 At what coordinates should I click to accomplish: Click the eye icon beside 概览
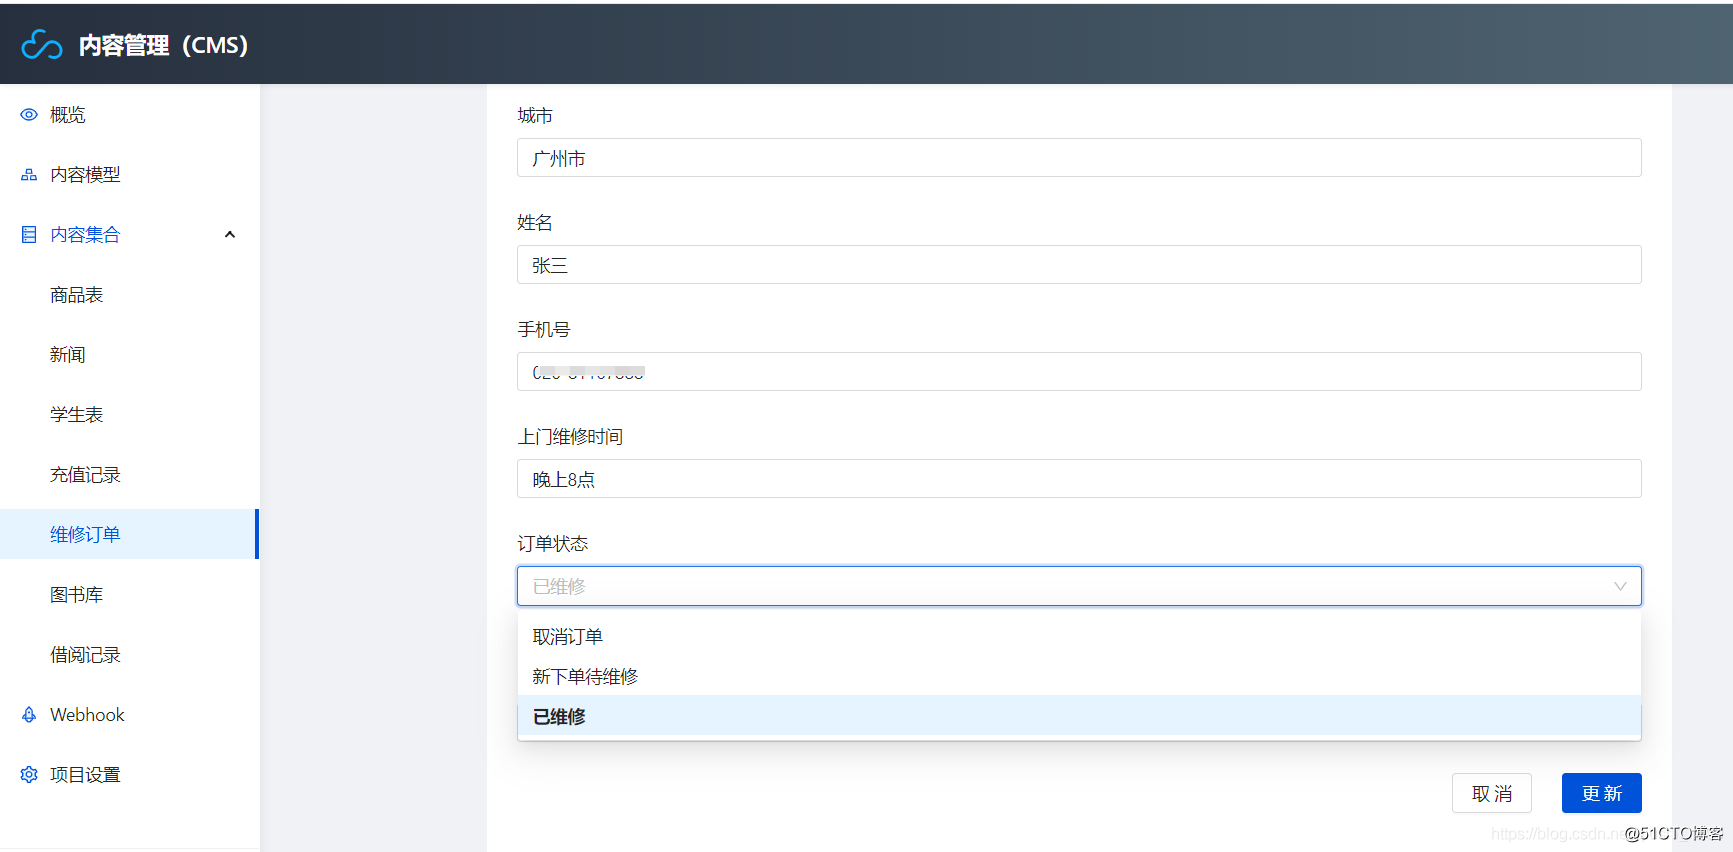pos(29,115)
